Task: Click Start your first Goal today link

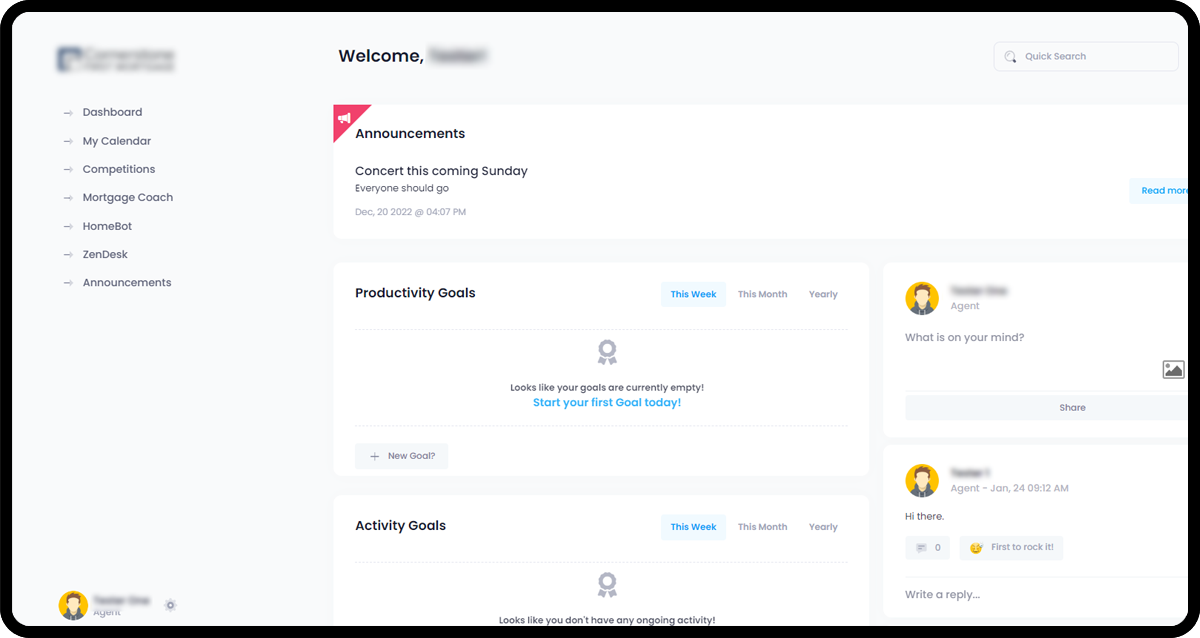Action: click(x=607, y=403)
